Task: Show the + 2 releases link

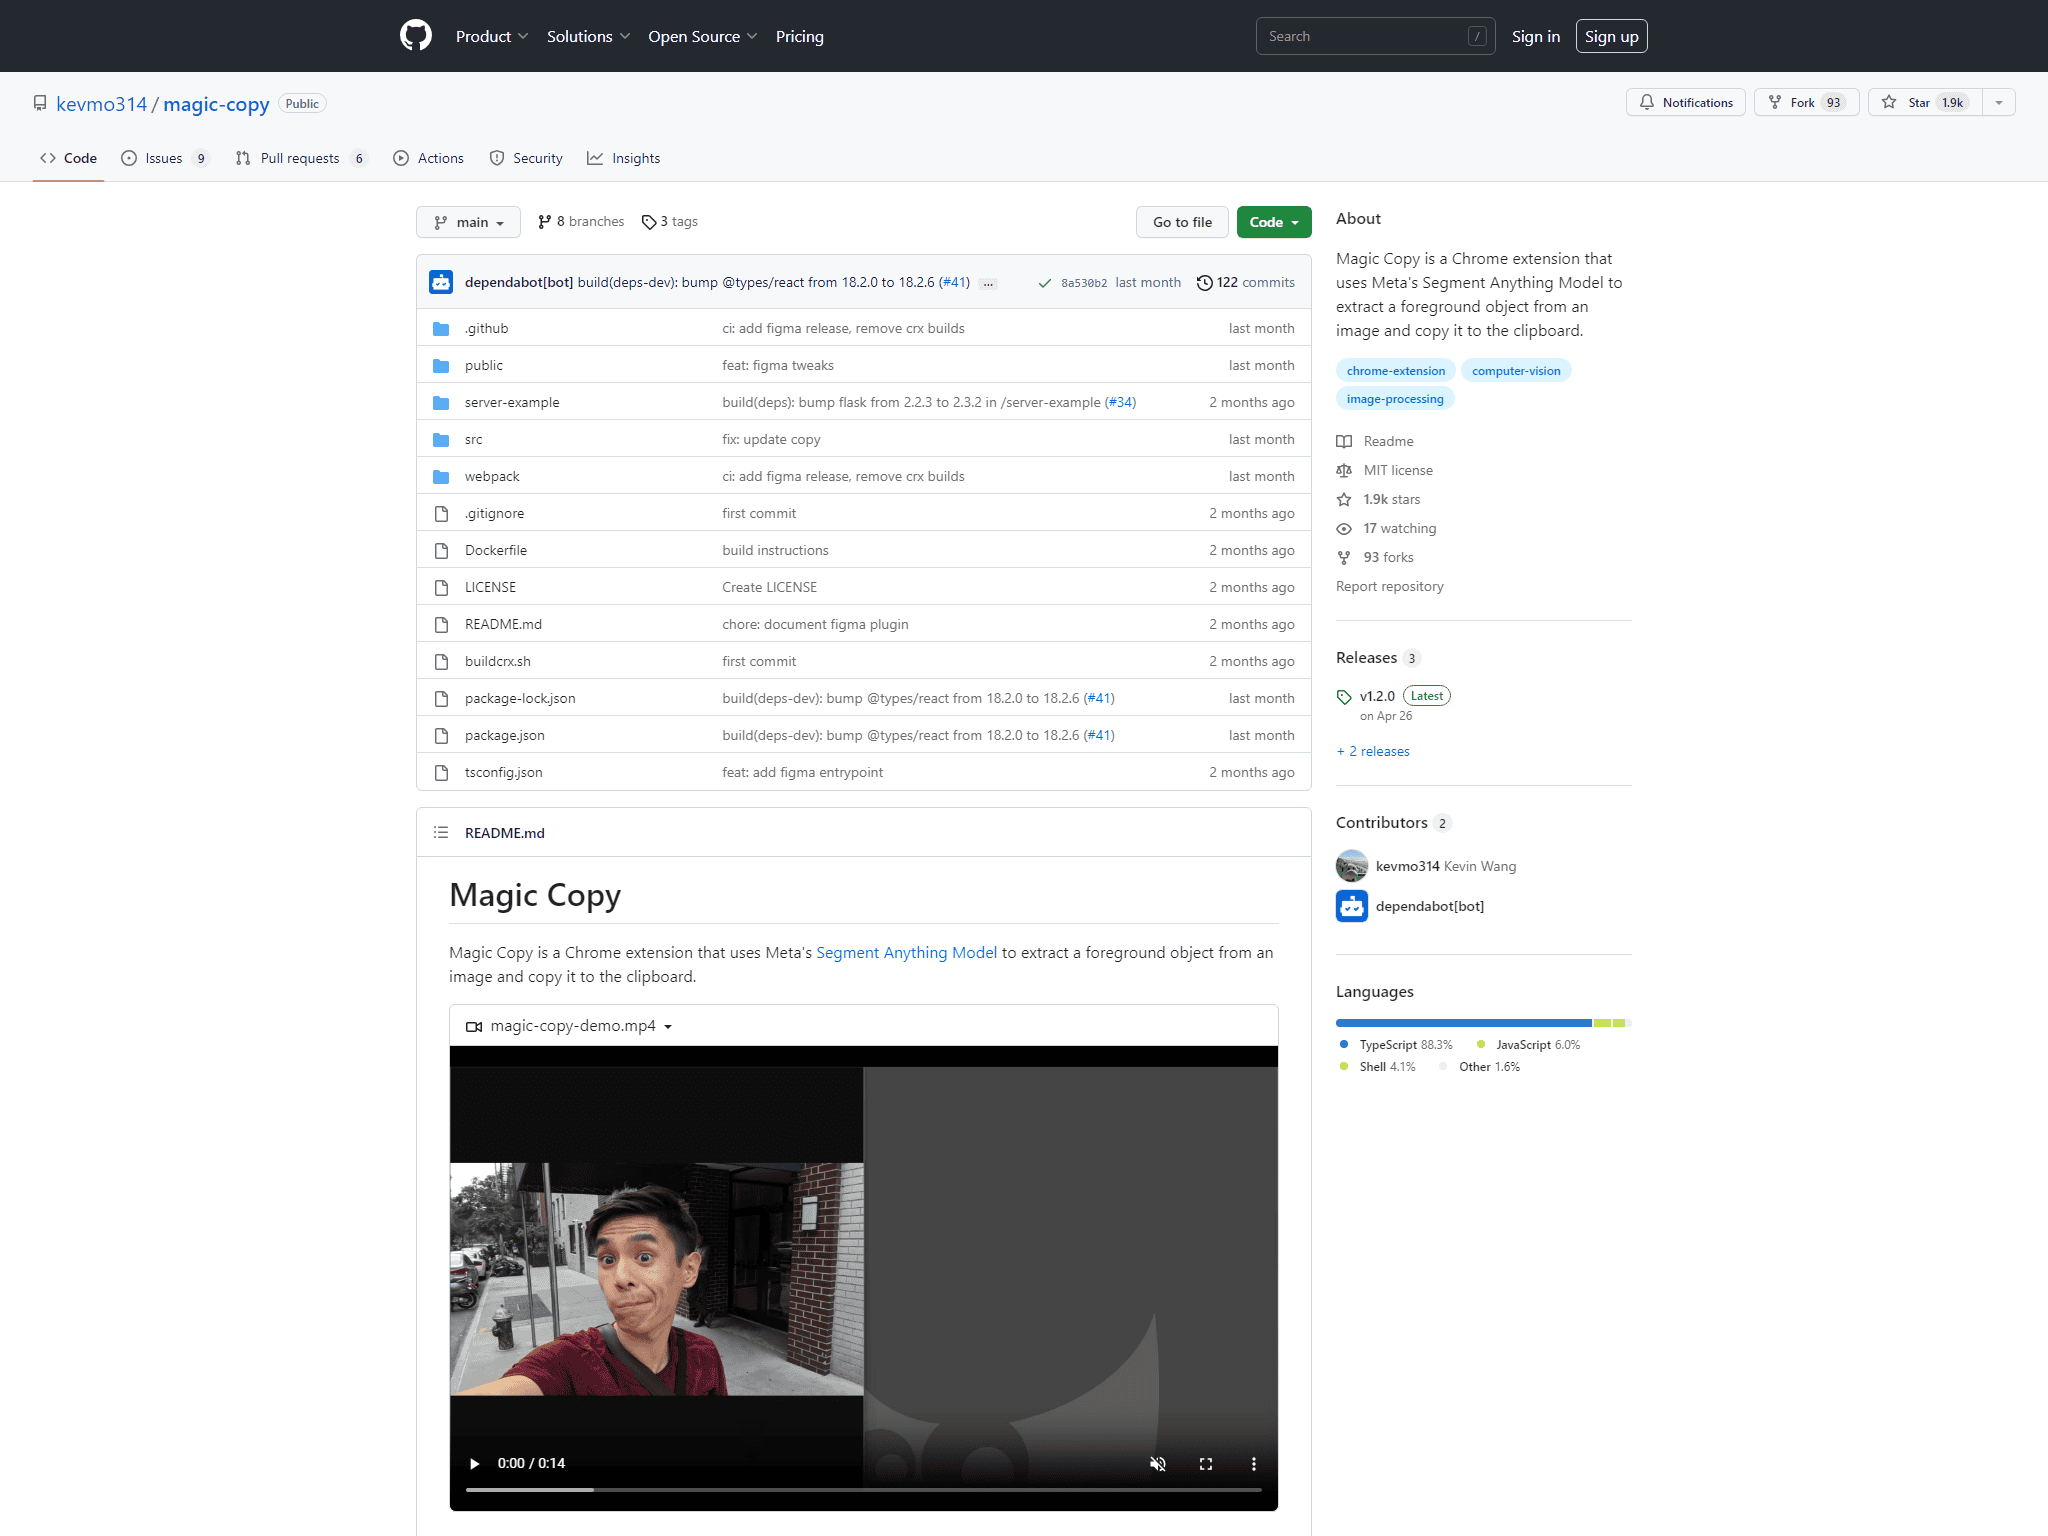Action: pyautogui.click(x=1372, y=751)
